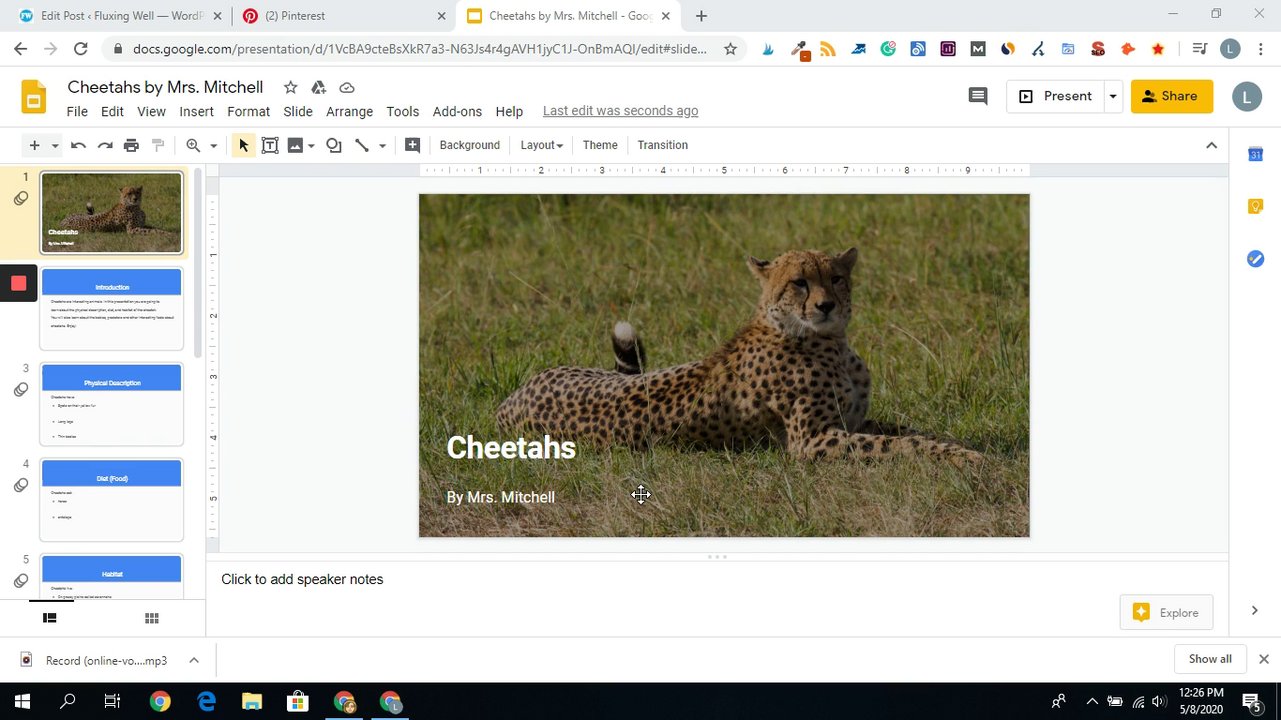1281x720 pixels.
Task: Switch to grid view
Action: tap(152, 618)
